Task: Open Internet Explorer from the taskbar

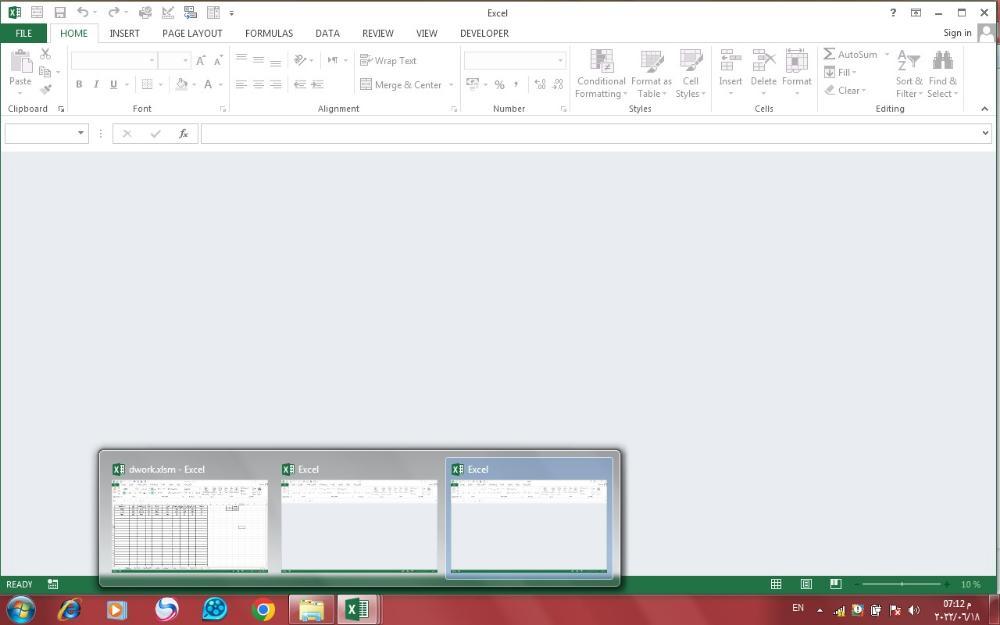Action: [70, 610]
